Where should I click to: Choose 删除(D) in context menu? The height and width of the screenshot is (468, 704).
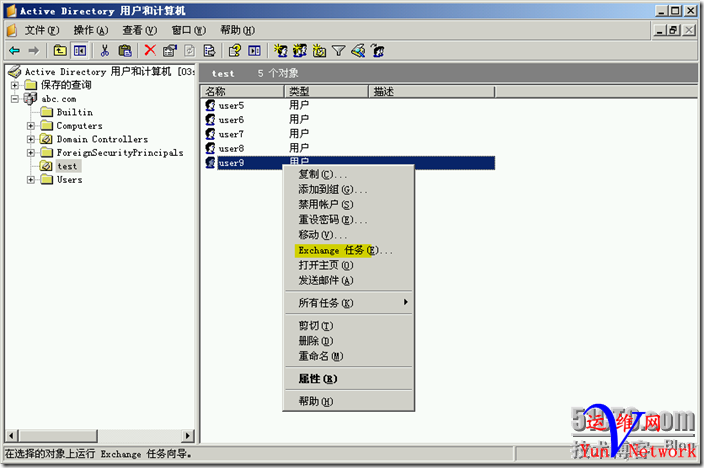[x=348, y=340]
